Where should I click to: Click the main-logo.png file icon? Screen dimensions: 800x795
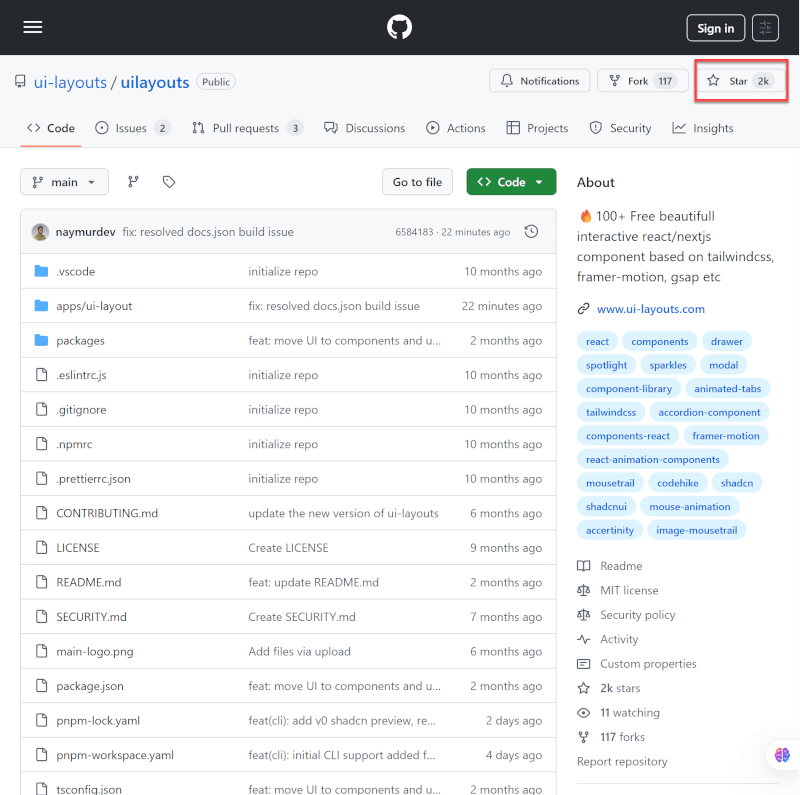(x=41, y=651)
